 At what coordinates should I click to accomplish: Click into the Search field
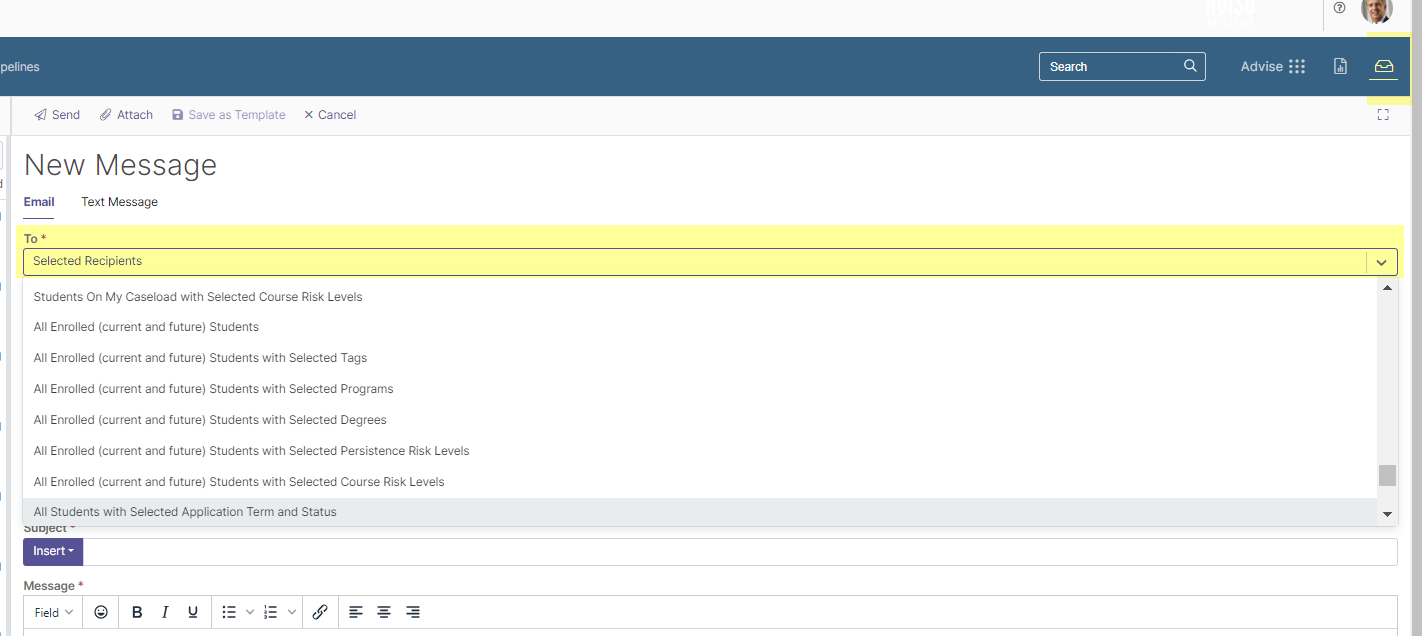pyautogui.click(x=1110, y=67)
